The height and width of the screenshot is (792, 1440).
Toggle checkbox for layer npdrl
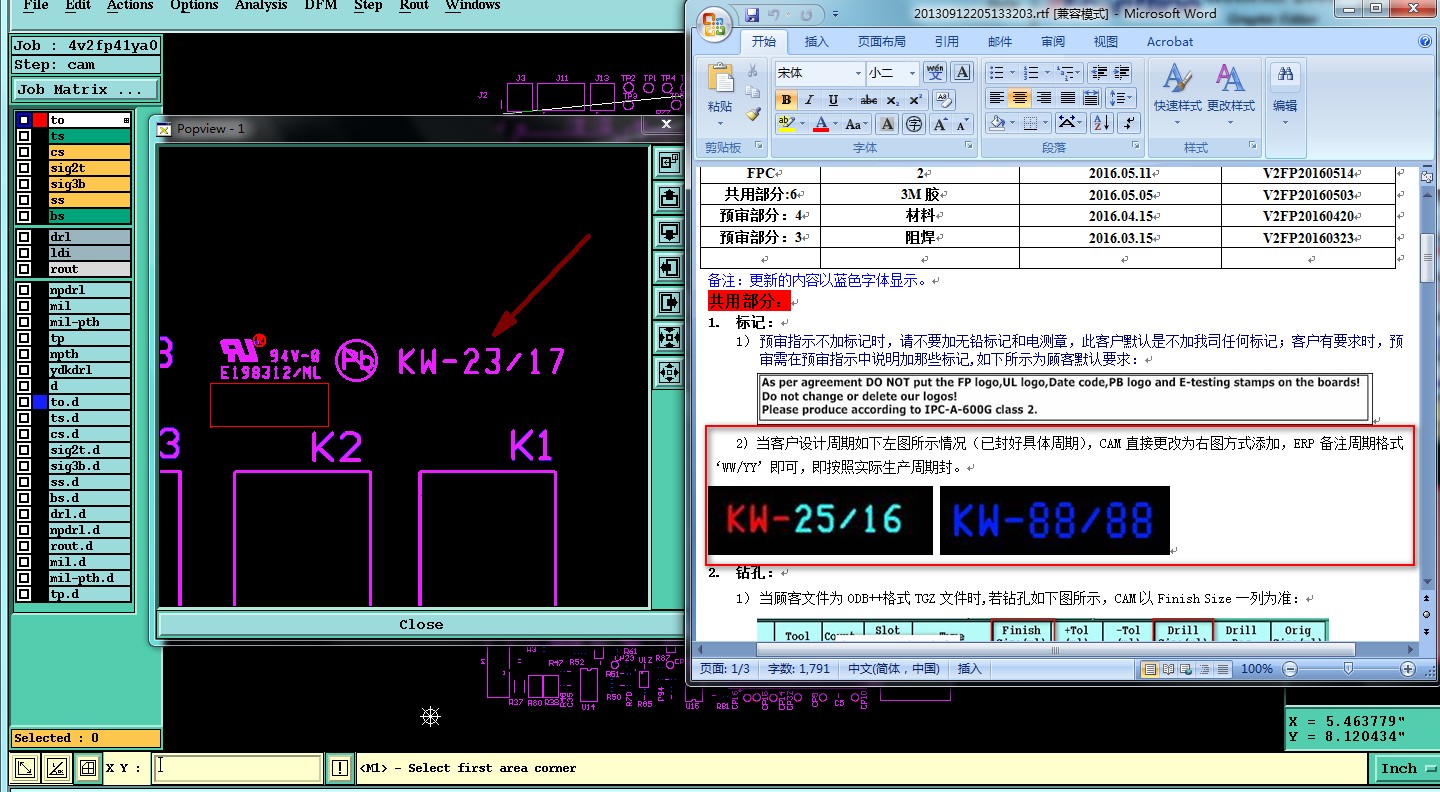pos(24,290)
